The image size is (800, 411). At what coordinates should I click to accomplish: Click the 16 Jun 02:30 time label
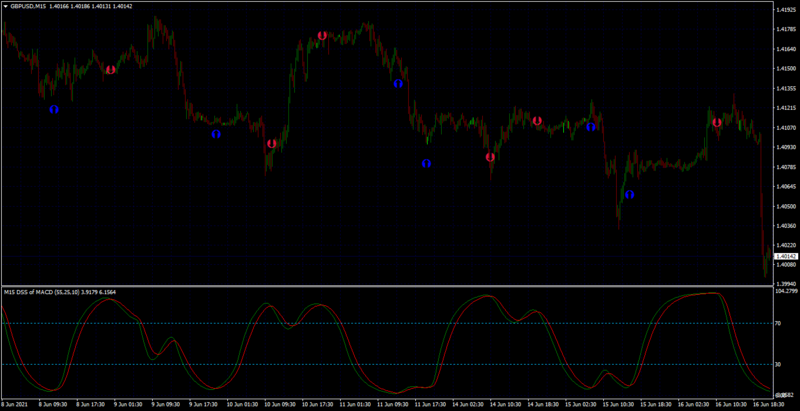point(691,404)
